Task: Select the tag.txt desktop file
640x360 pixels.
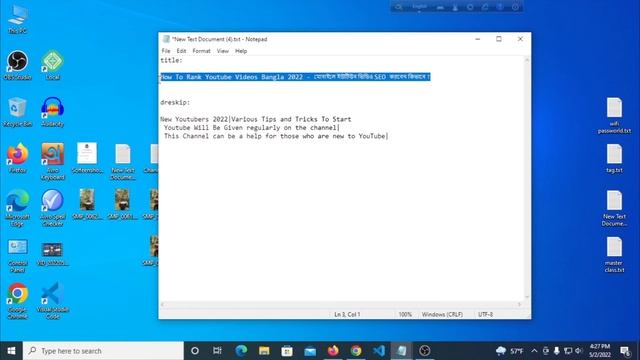Action: pyautogui.click(x=614, y=158)
